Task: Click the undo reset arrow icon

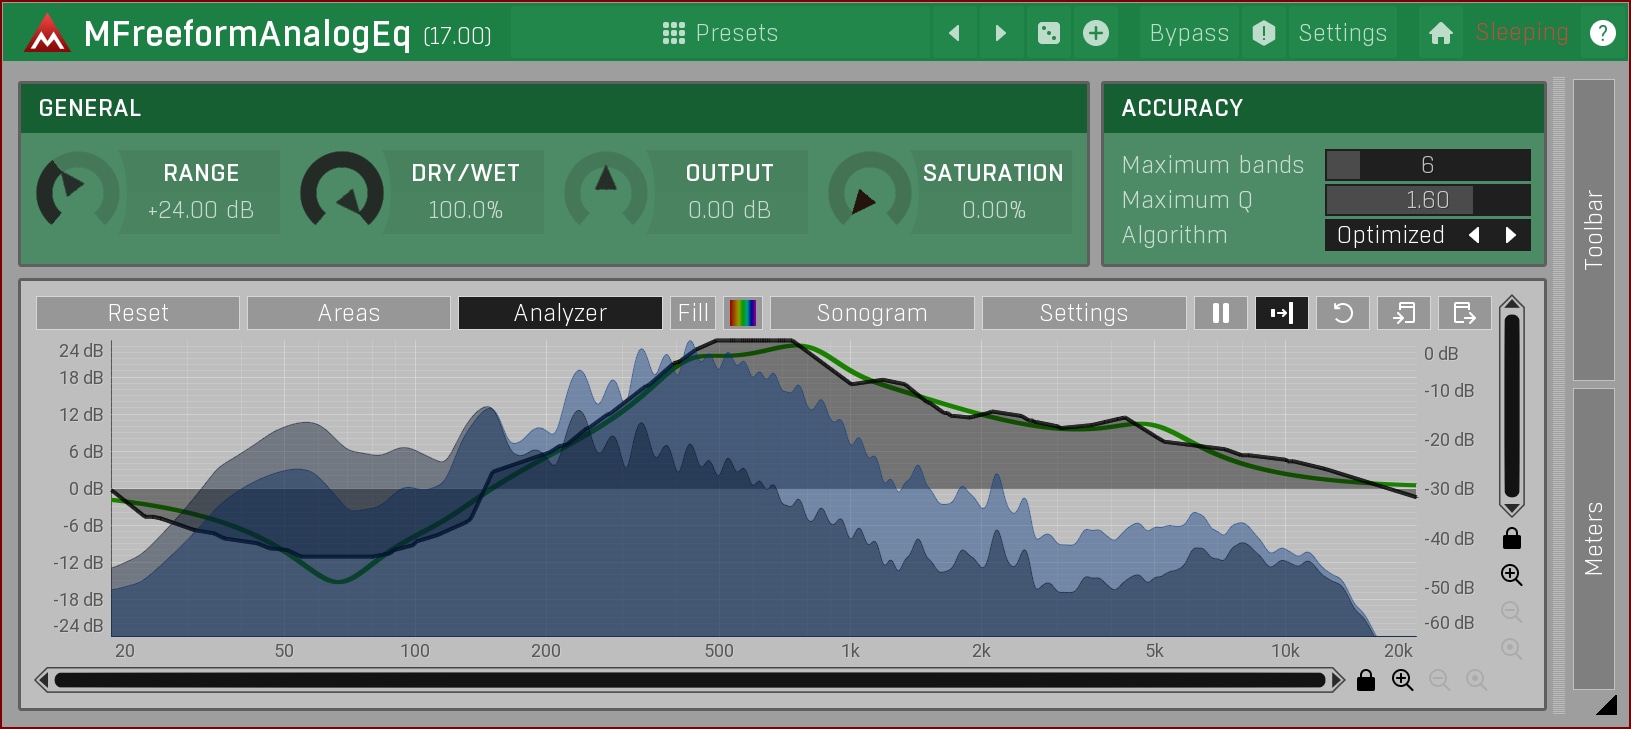Action: (x=1343, y=313)
